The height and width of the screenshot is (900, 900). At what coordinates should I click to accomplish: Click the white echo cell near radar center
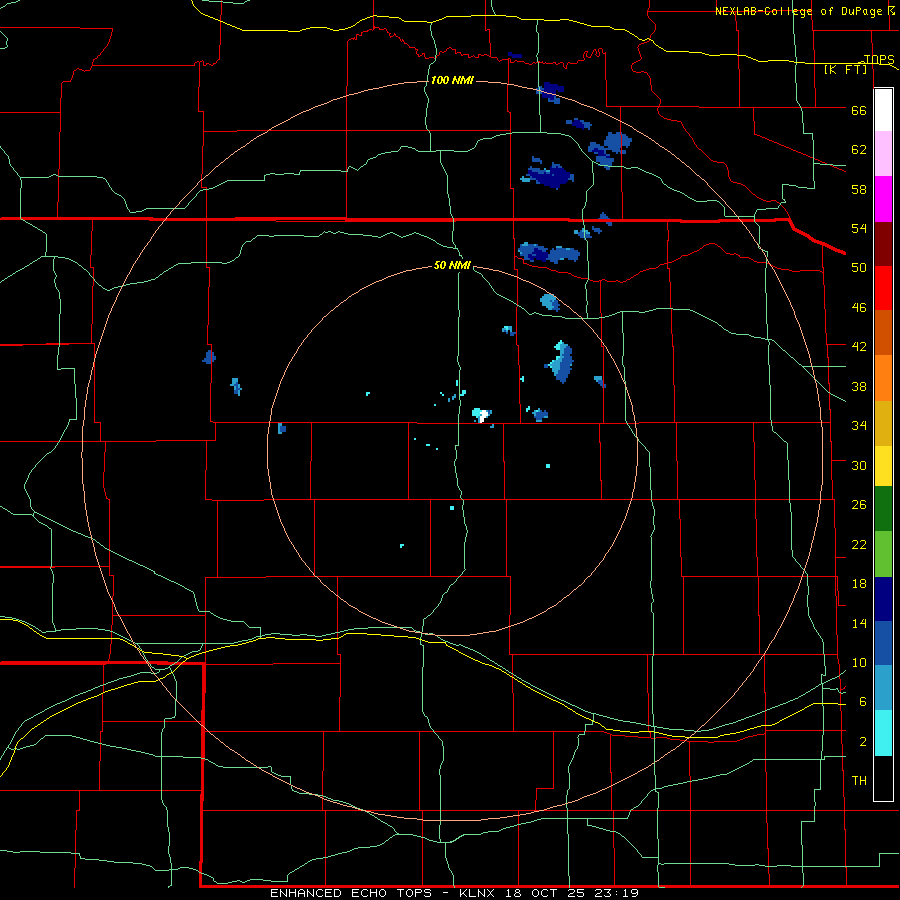pyautogui.click(x=484, y=415)
